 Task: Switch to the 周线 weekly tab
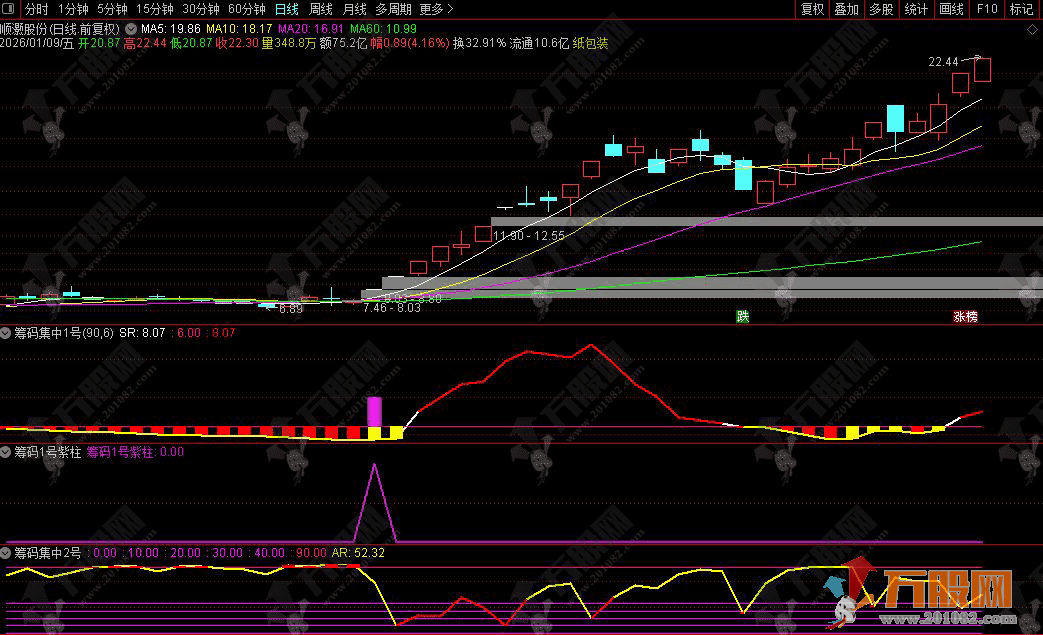click(320, 9)
